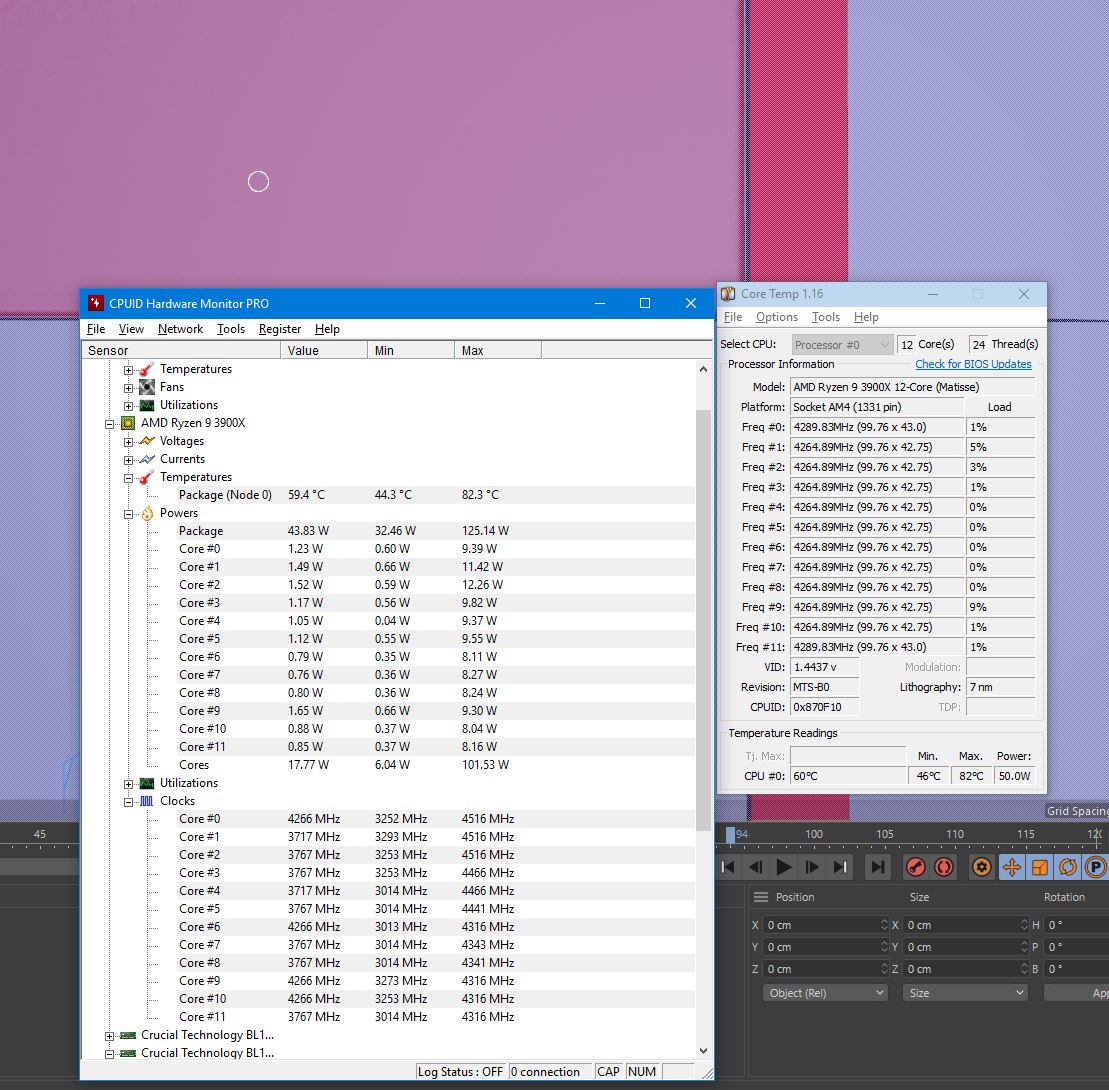Viewport: 1109px width, 1090px height.
Task: Click the HWMonitor scrollbar up arrow
Action: click(x=703, y=369)
